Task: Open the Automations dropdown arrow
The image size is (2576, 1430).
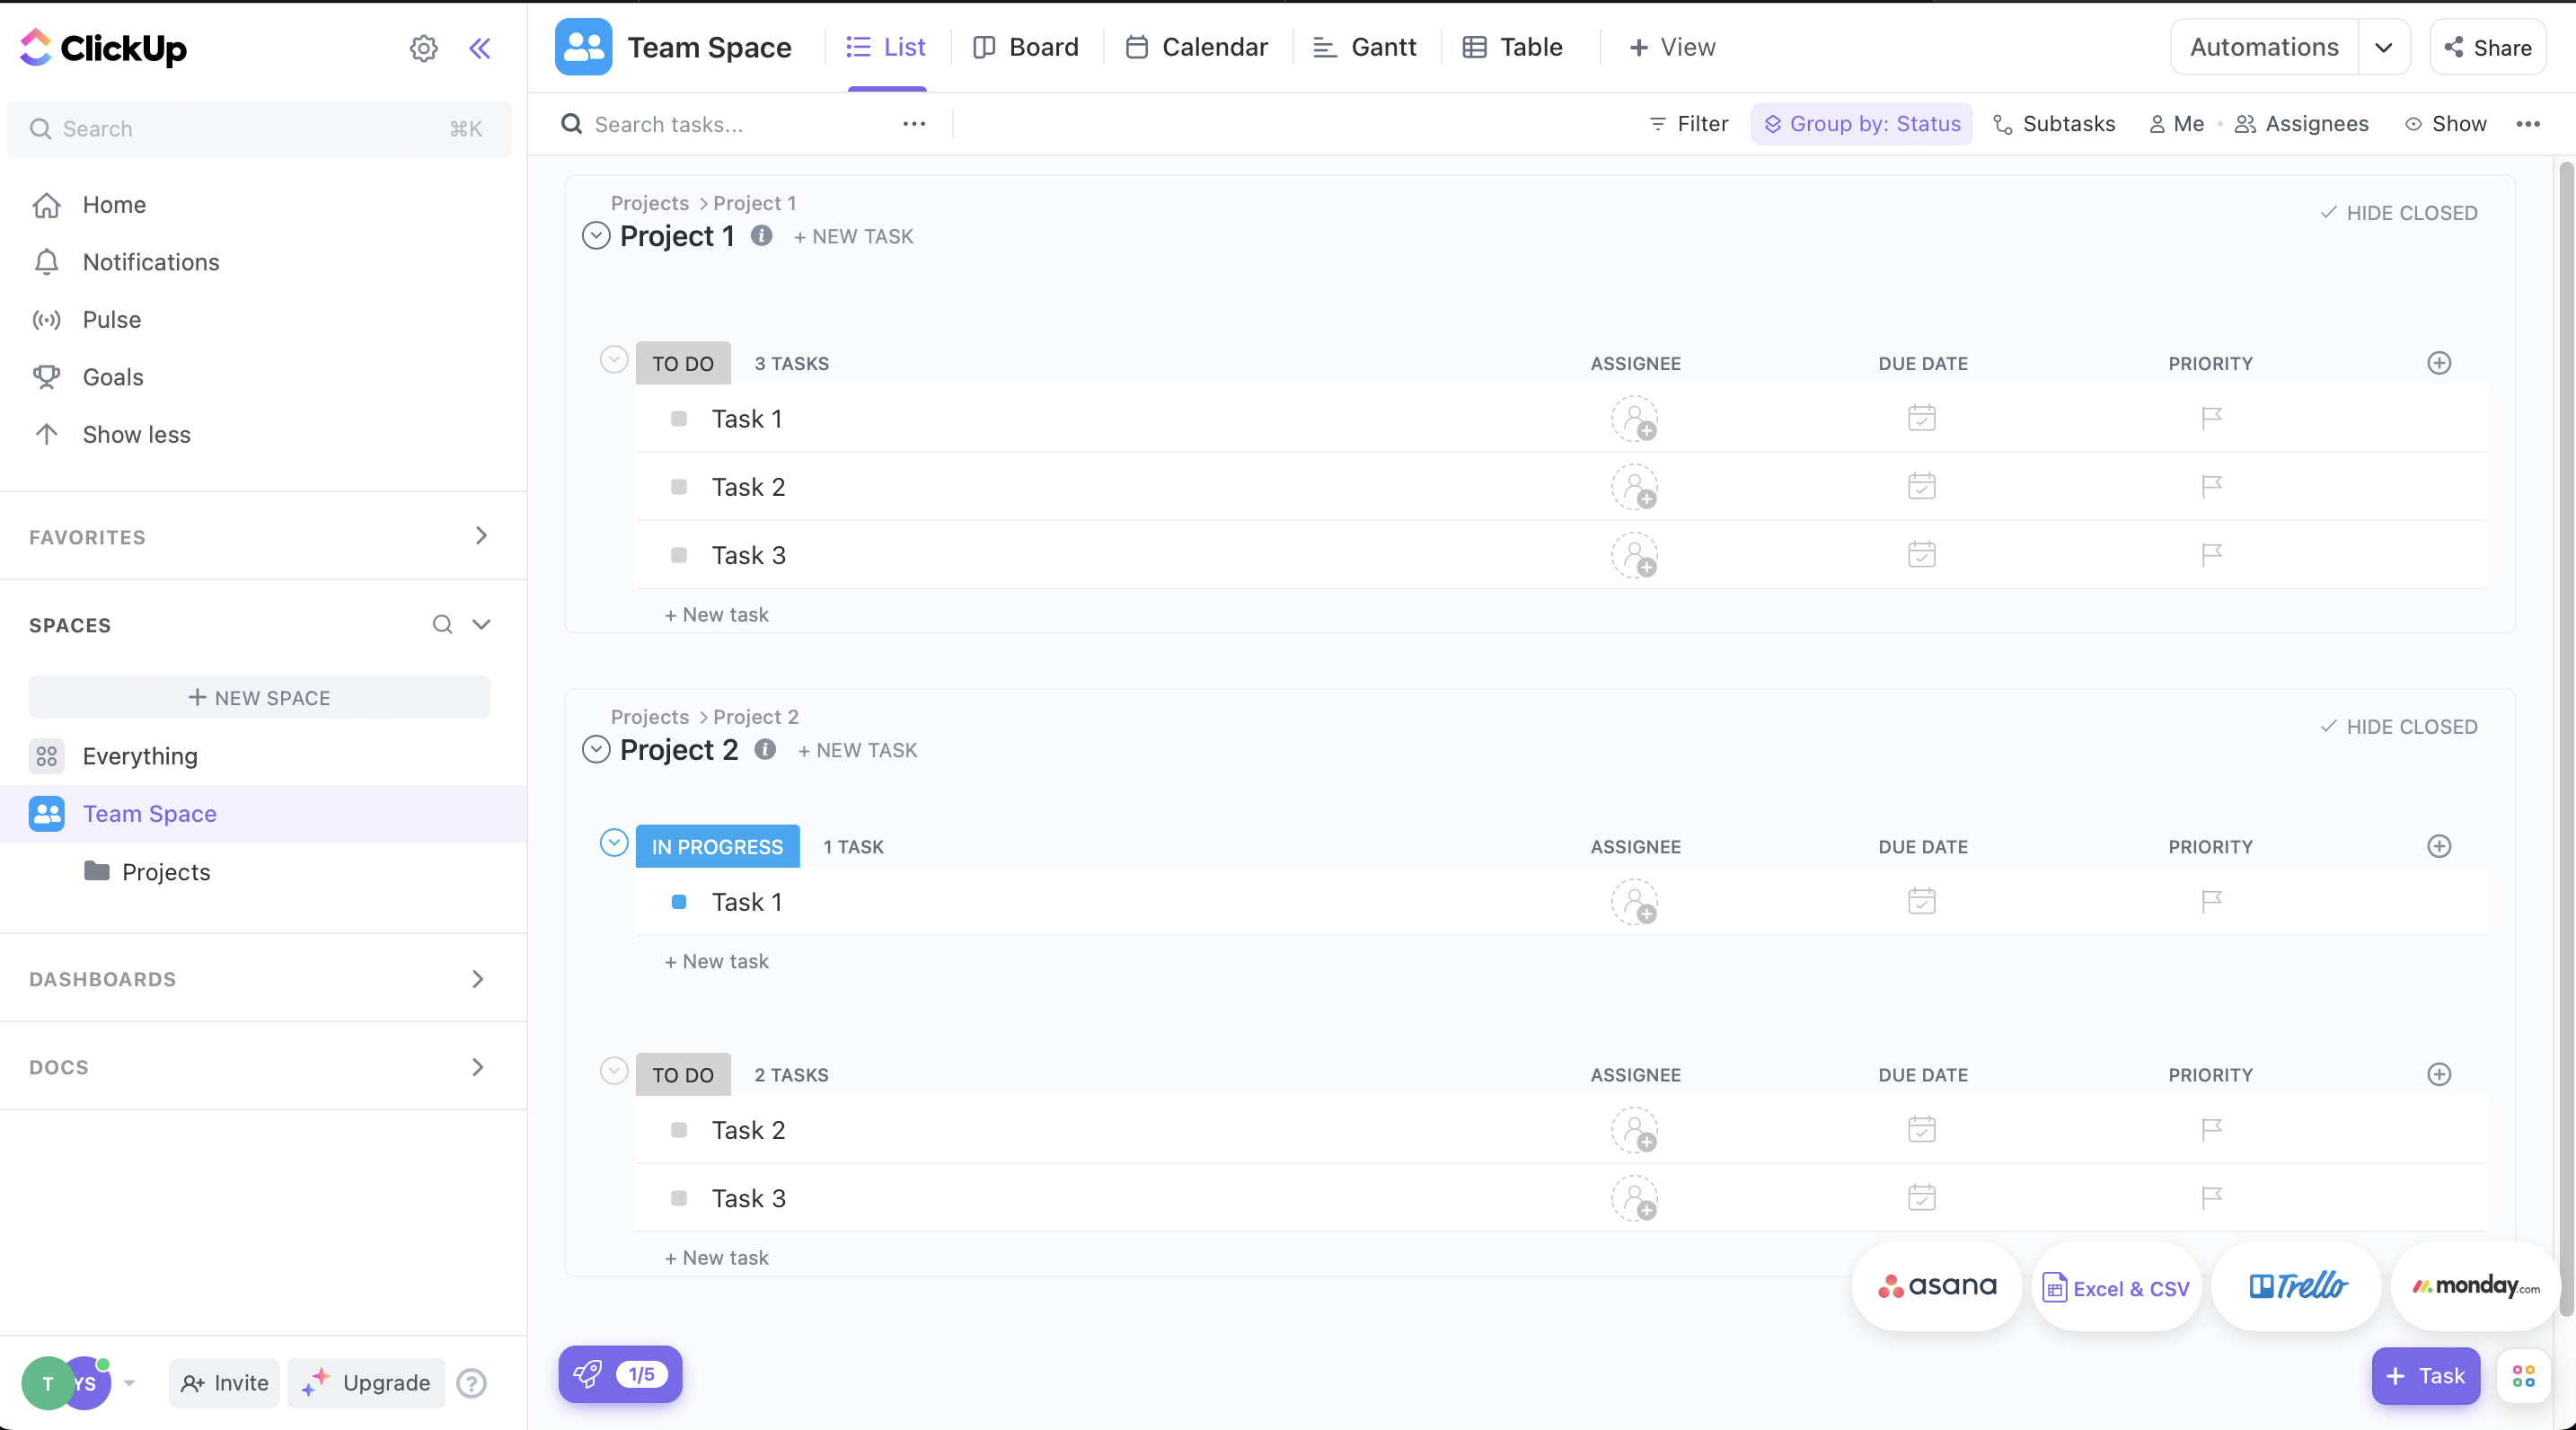Action: (x=2383, y=47)
